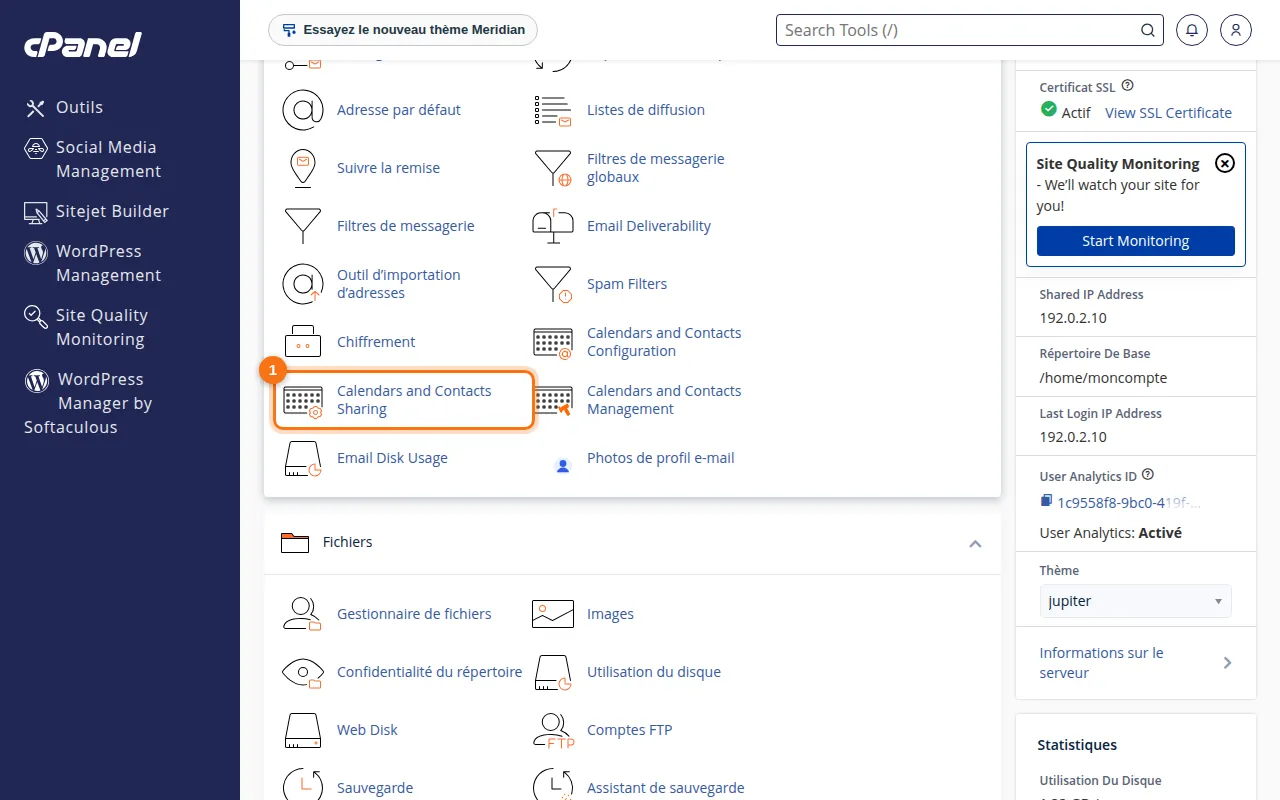1280x800 pixels.
Task: Click Essayez le nouveau thème Meridian
Action: [403, 30]
